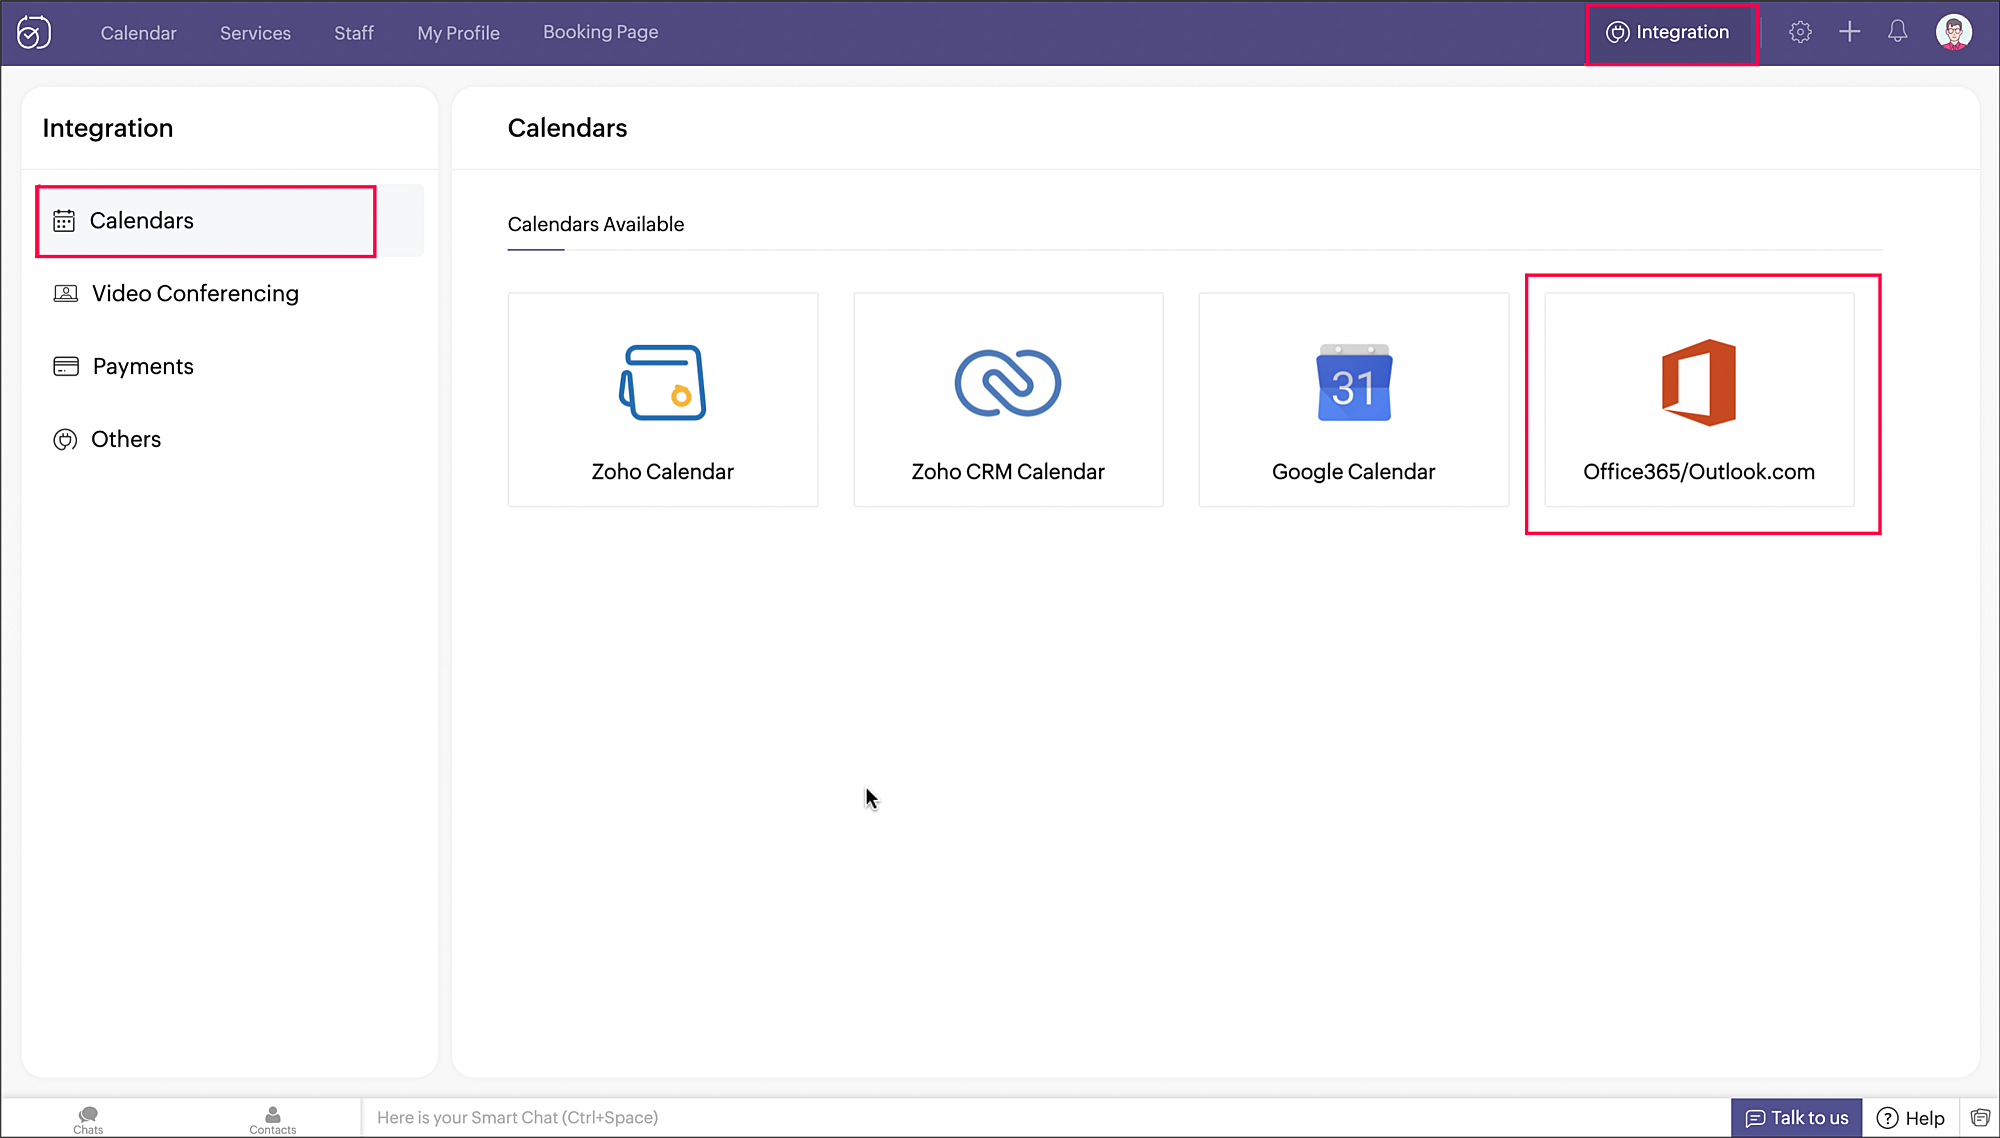This screenshot has width=2000, height=1138.
Task: Select the Zoho Calendar integration card
Action: pyautogui.click(x=662, y=400)
